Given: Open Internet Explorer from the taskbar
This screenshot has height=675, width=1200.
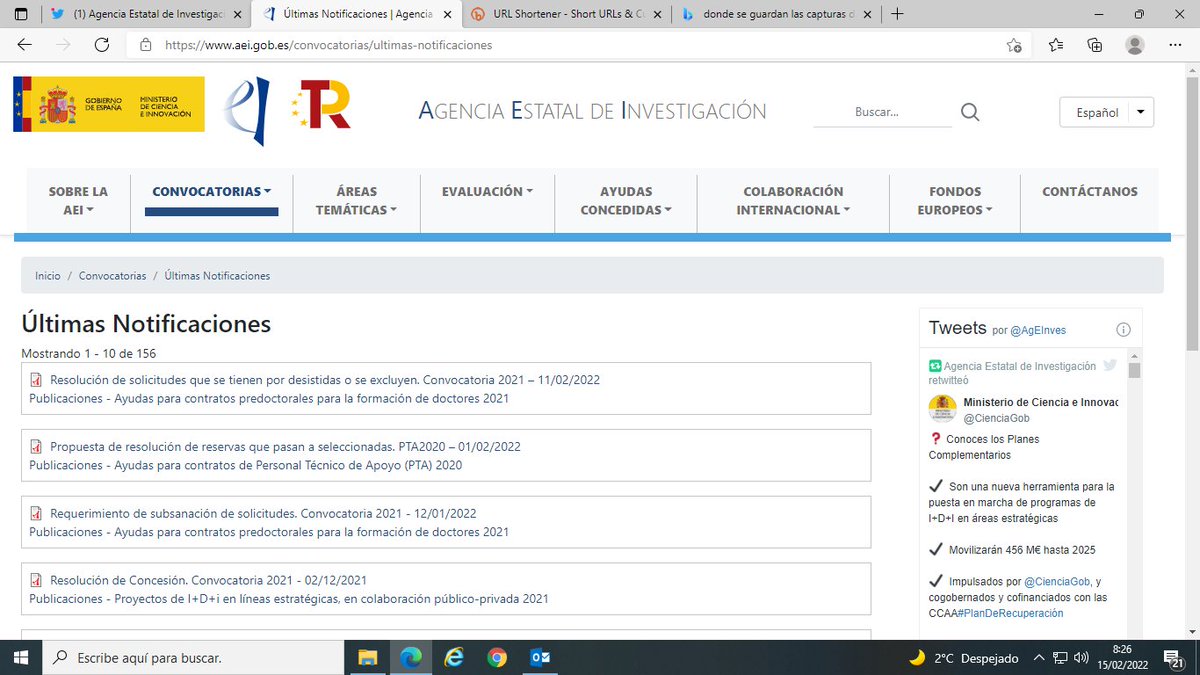Looking at the screenshot, I should click(455, 657).
